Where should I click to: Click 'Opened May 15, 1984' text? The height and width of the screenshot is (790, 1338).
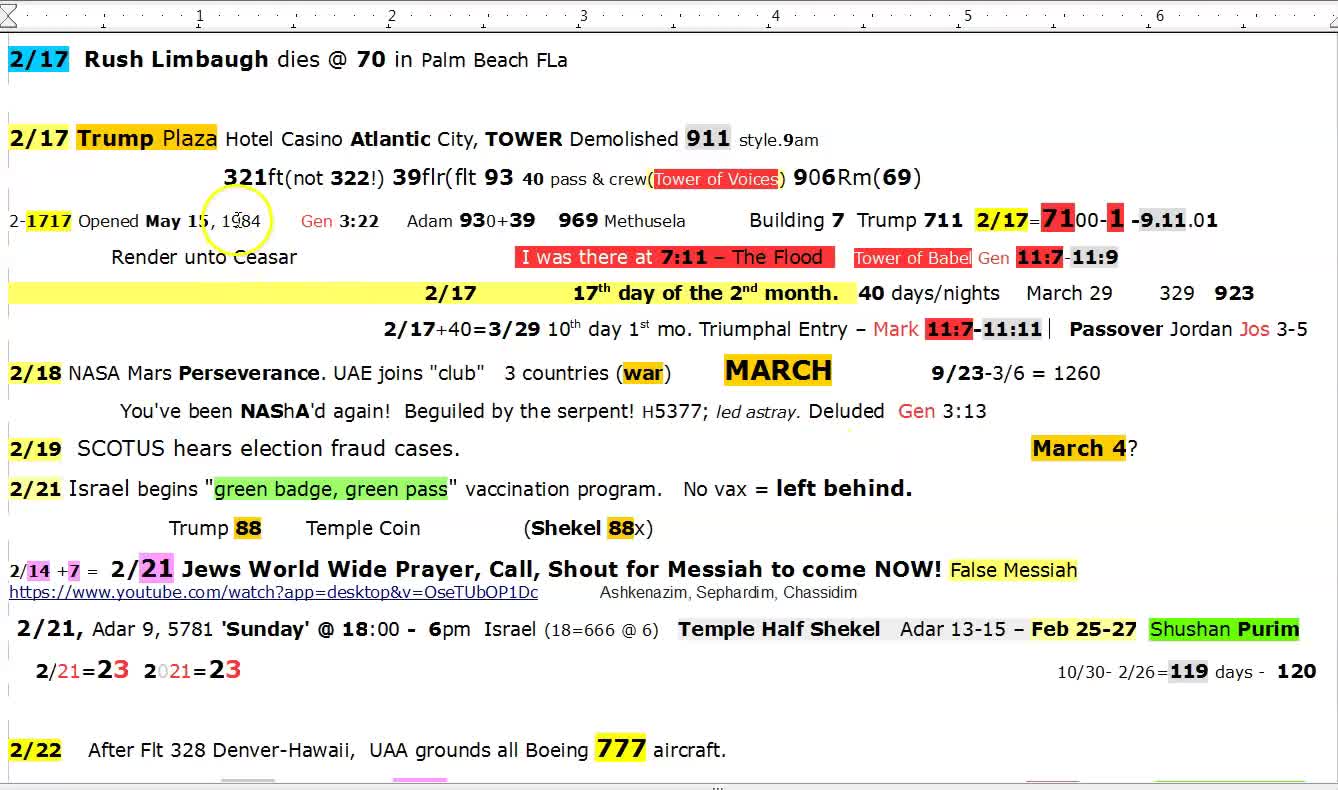(x=169, y=221)
